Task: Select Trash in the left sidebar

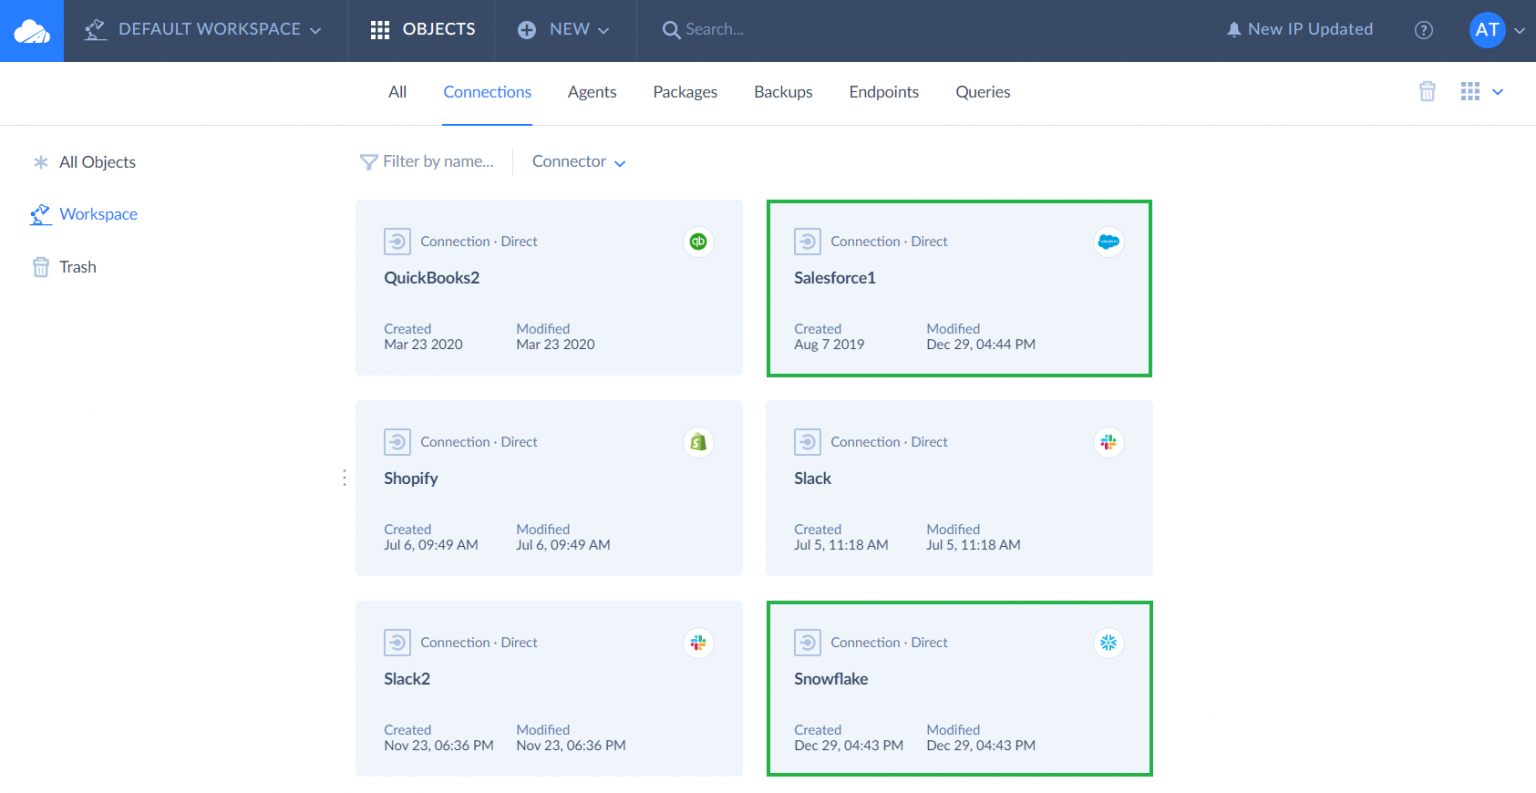Action: (77, 267)
